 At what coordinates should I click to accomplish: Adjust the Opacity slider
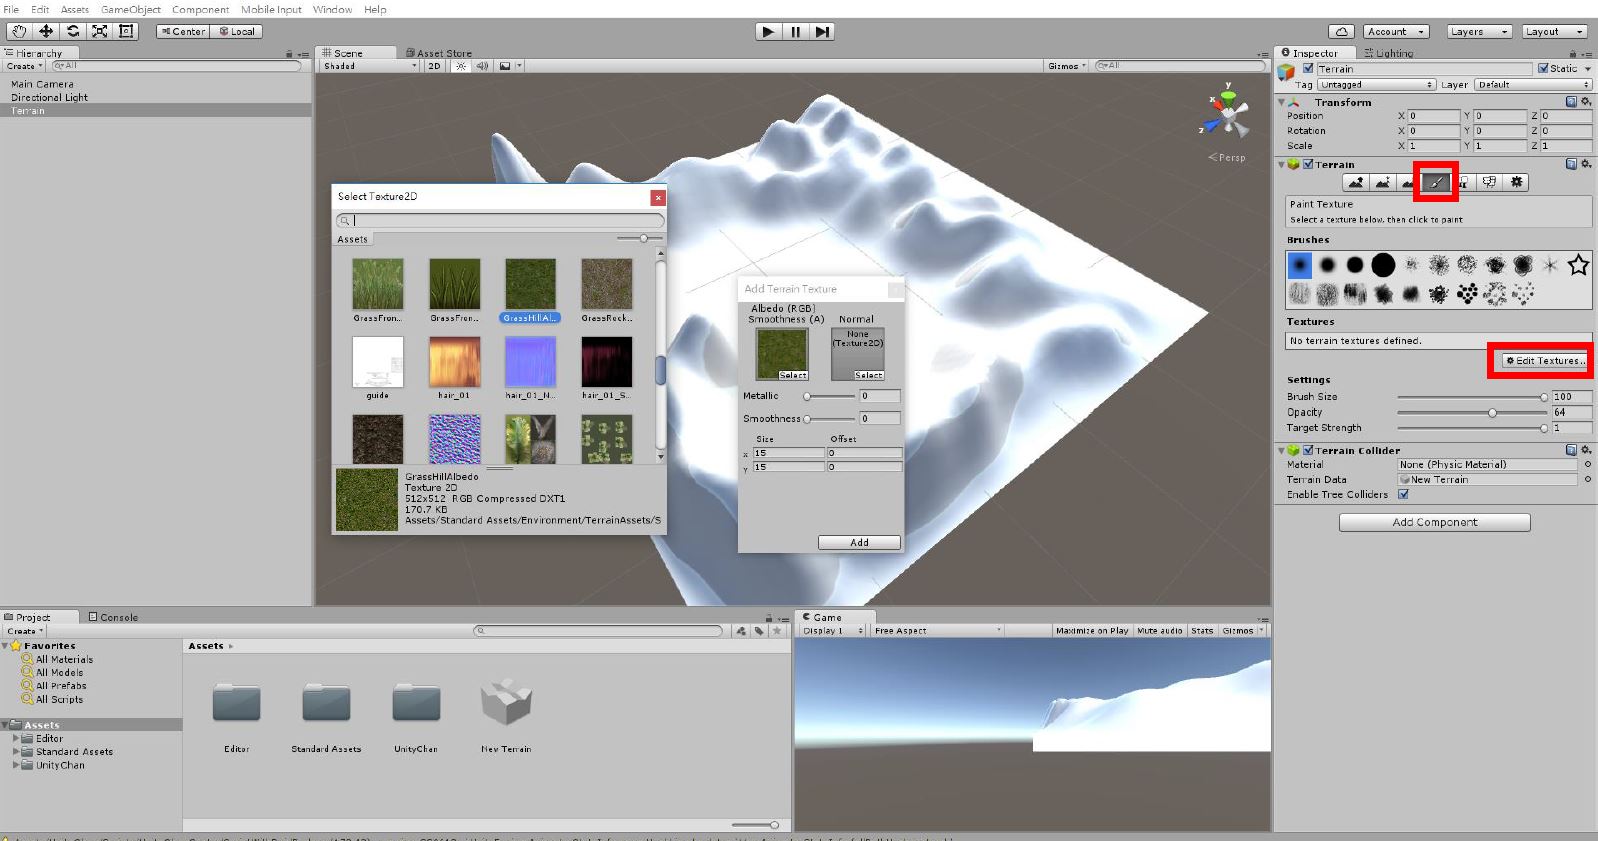click(x=1470, y=412)
